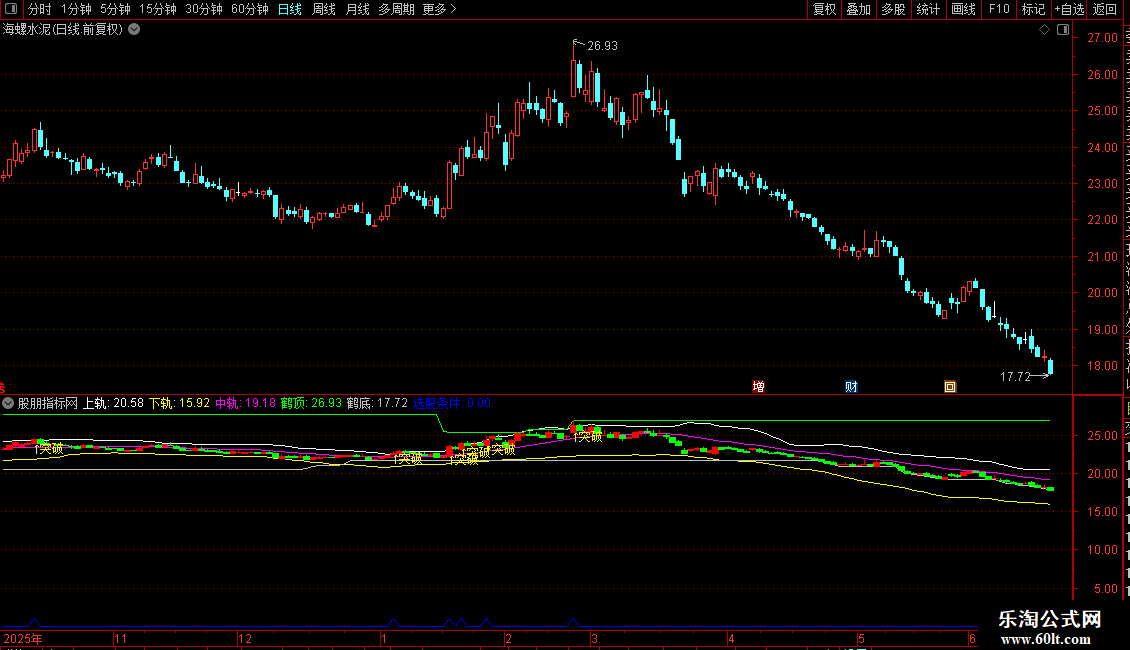Click the 鹤顶: 26.93 value
1130x650 pixels.
[x=311, y=404]
